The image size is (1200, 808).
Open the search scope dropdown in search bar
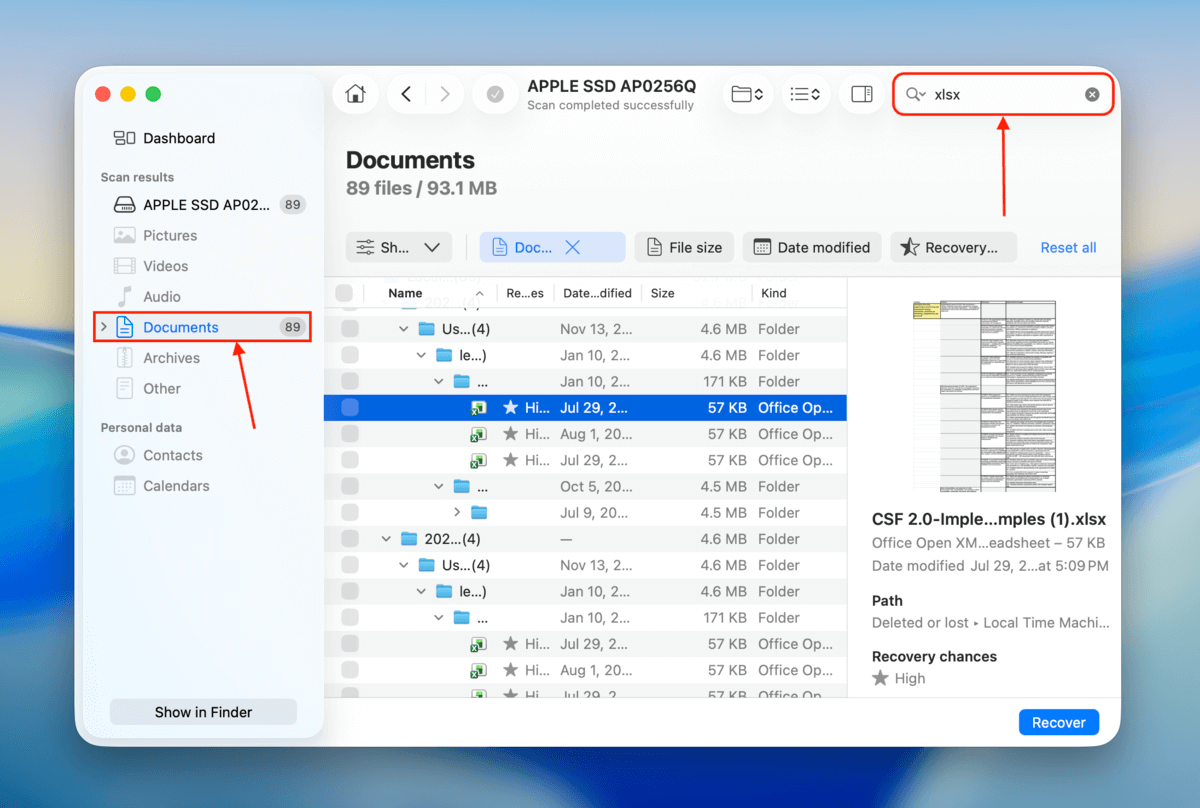tap(916, 93)
